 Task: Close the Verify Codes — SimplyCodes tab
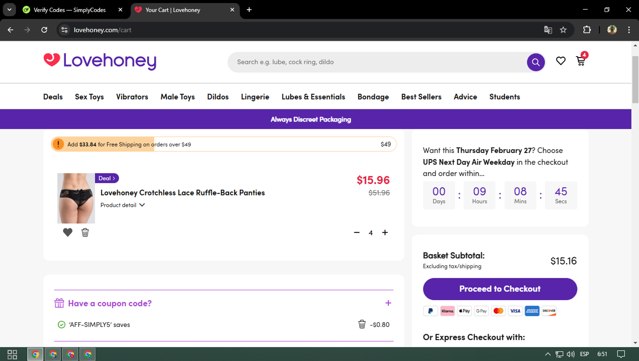(x=120, y=10)
